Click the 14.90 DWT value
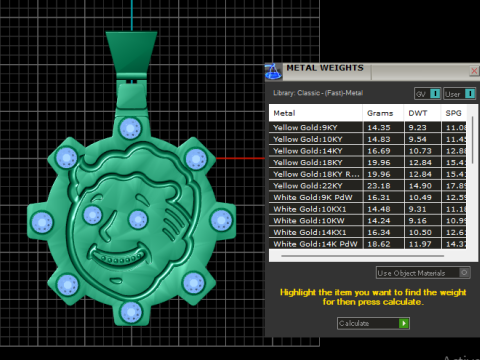The height and width of the screenshot is (360, 480). pyautogui.click(x=420, y=186)
